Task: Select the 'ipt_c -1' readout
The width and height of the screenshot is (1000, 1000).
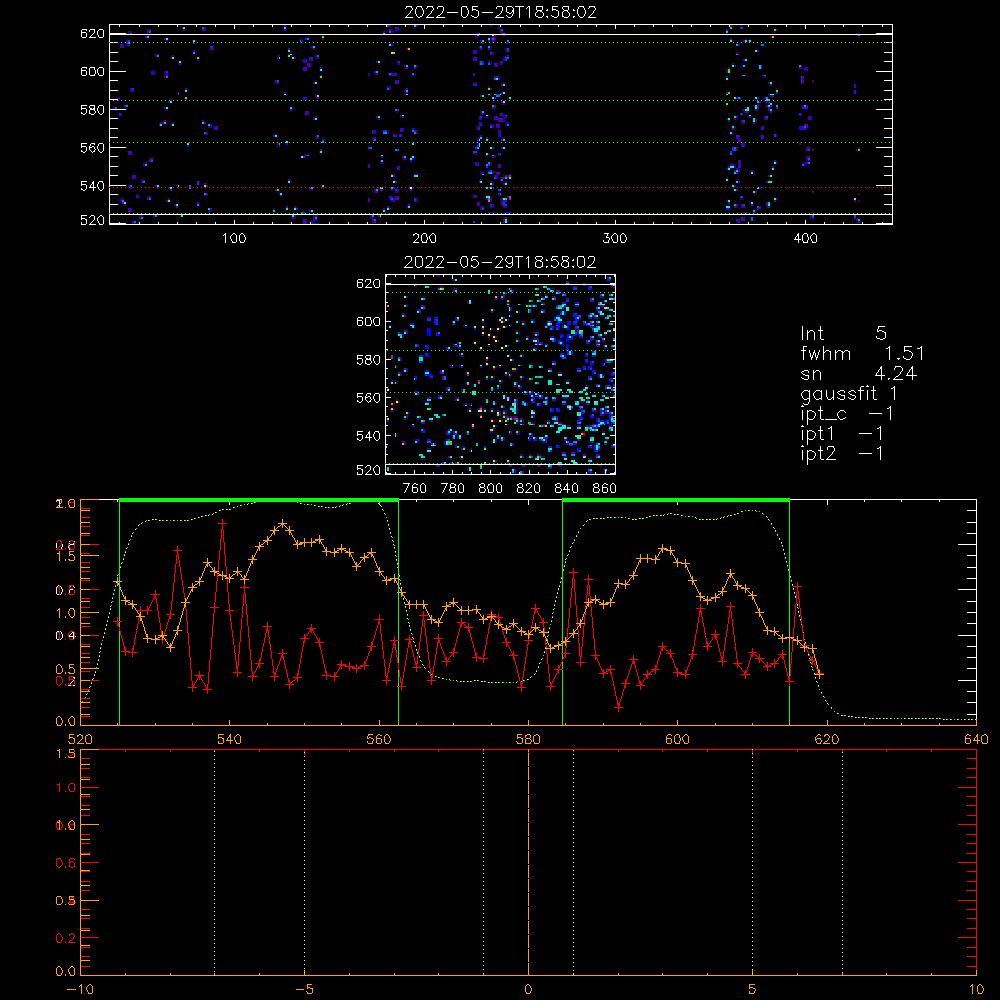Action: [847, 414]
